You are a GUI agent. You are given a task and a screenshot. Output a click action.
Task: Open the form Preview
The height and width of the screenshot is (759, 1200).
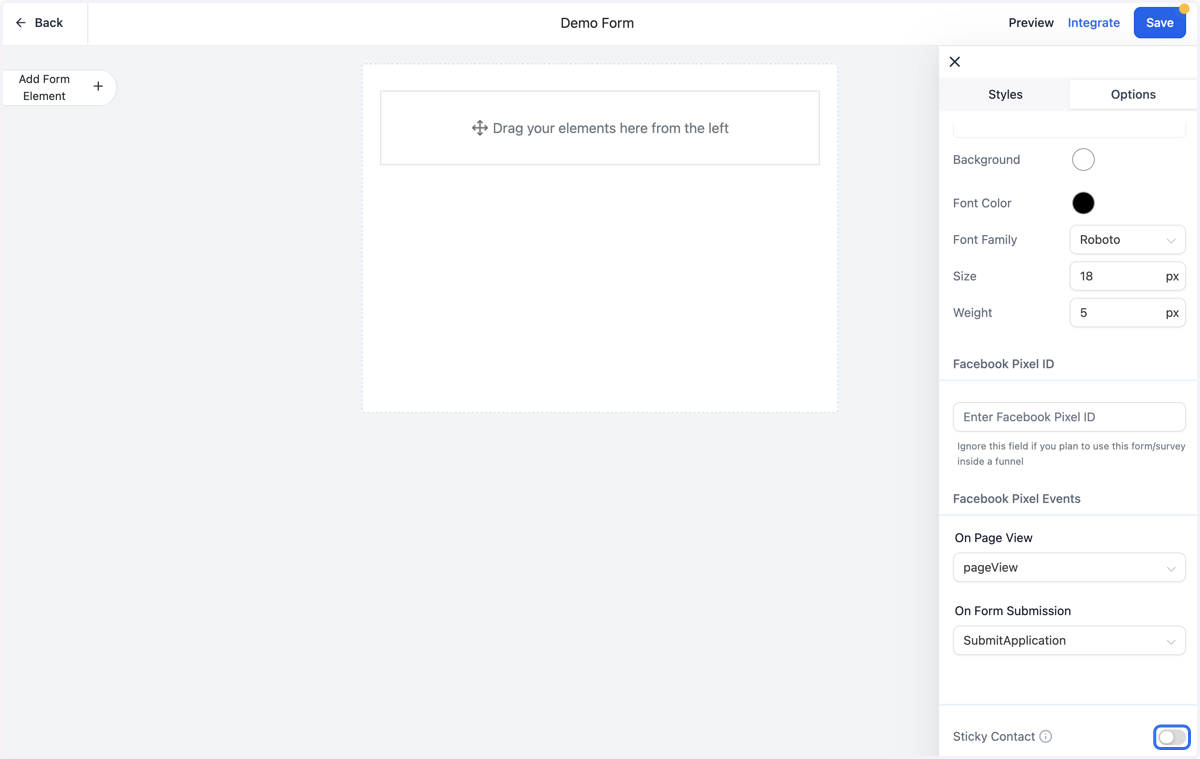coord(1031,23)
